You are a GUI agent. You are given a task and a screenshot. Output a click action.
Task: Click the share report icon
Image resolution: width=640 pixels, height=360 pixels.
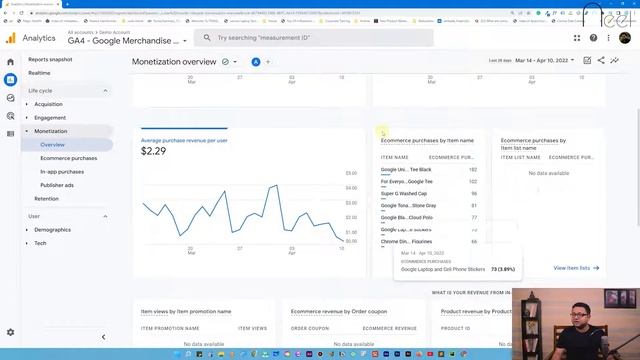[601, 60]
